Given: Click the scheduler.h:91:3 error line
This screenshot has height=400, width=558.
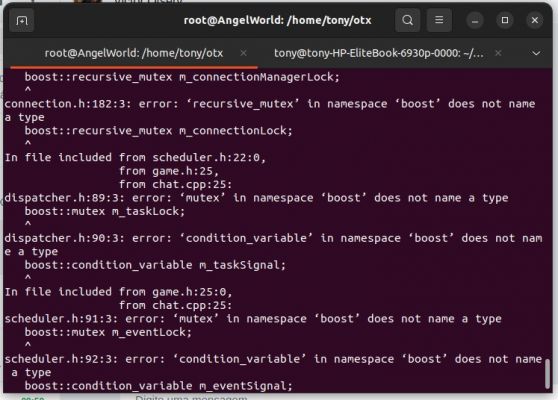Looking at the screenshot, I should [x=253, y=319].
